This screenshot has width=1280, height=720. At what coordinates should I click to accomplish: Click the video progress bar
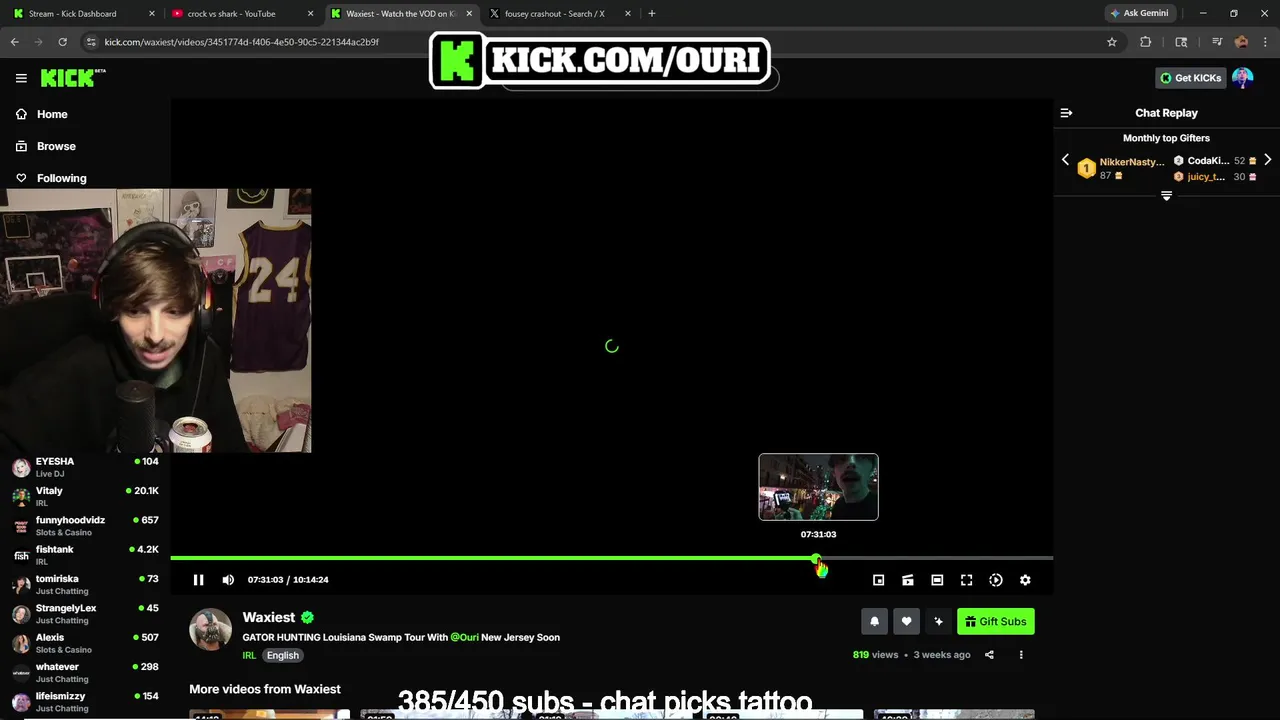coord(611,558)
